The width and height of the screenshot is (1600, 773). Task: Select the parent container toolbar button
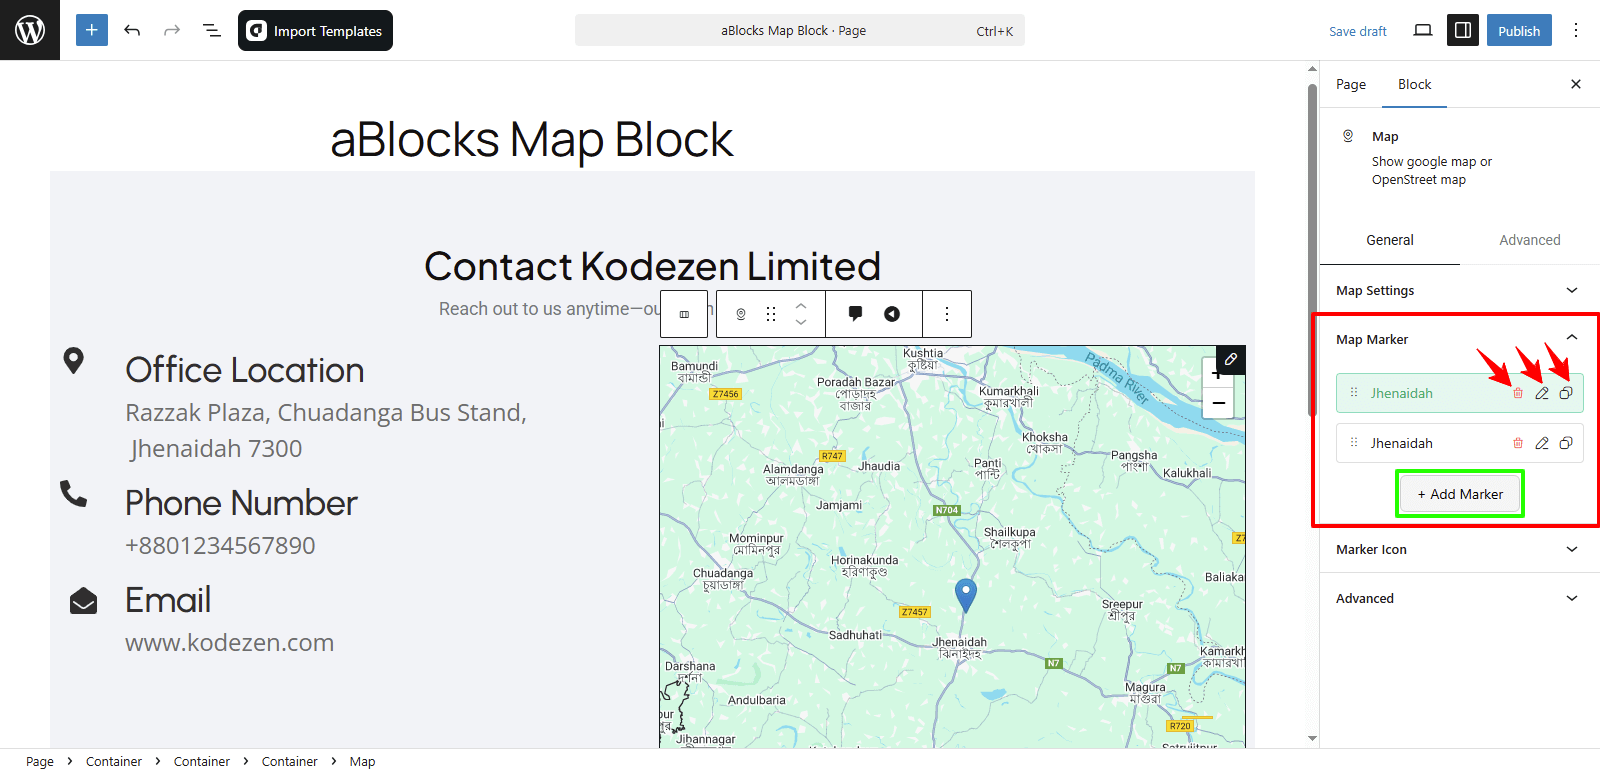684,314
